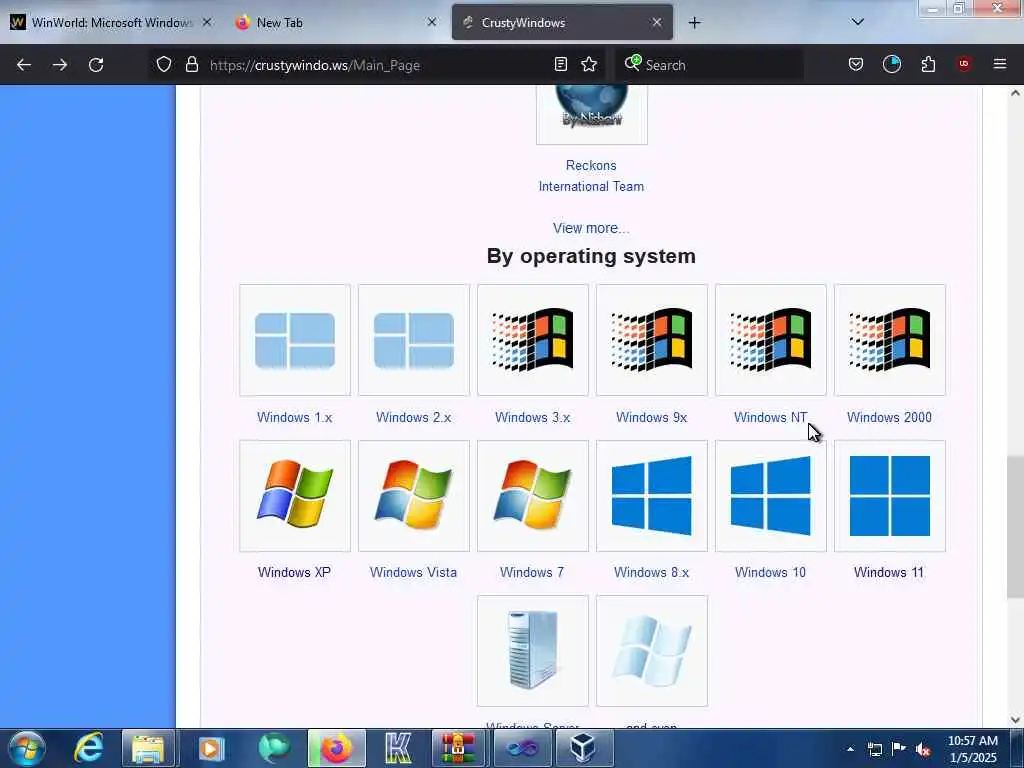The height and width of the screenshot is (768, 1024).
Task: Open the Windows Server tower thumbnail
Action: [532, 650]
